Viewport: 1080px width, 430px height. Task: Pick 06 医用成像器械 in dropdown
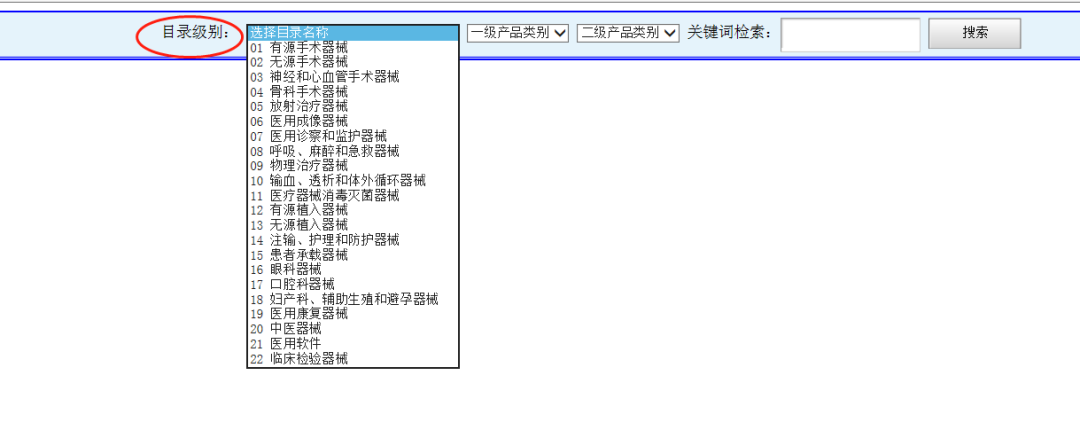(353, 122)
